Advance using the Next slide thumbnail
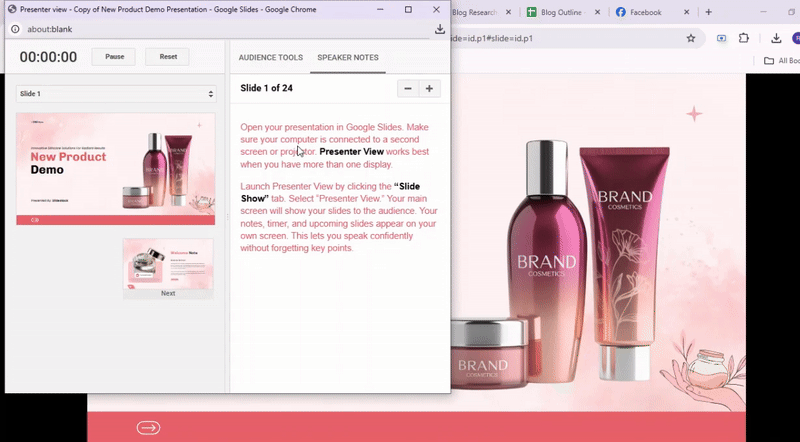Viewport: 800px width, 442px height. [168, 266]
